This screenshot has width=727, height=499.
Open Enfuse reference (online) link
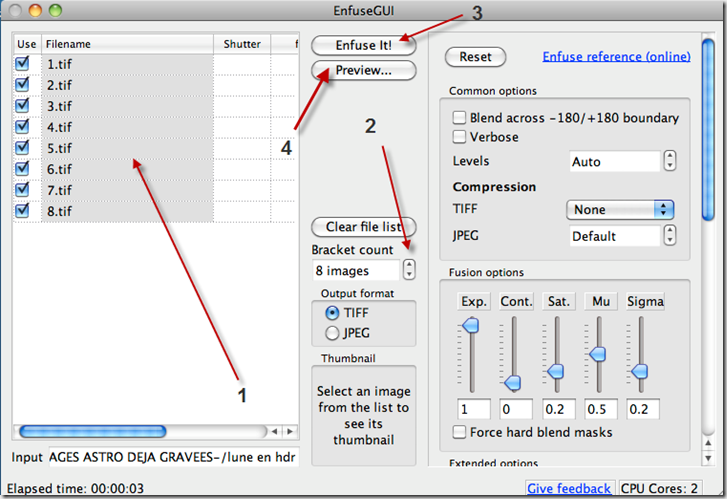pos(616,57)
